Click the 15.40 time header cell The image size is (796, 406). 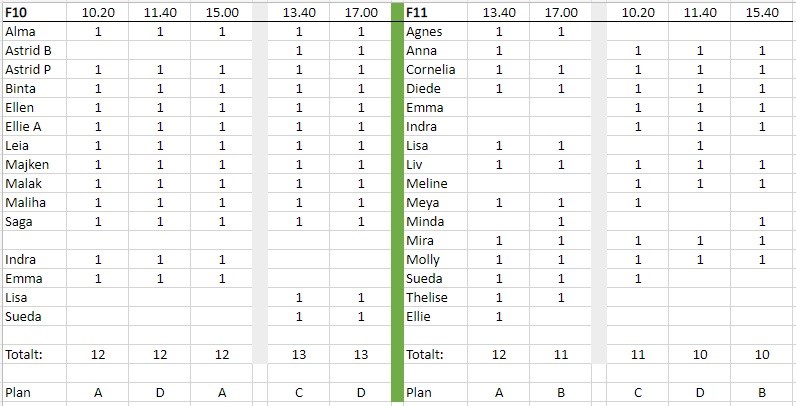[x=762, y=13]
